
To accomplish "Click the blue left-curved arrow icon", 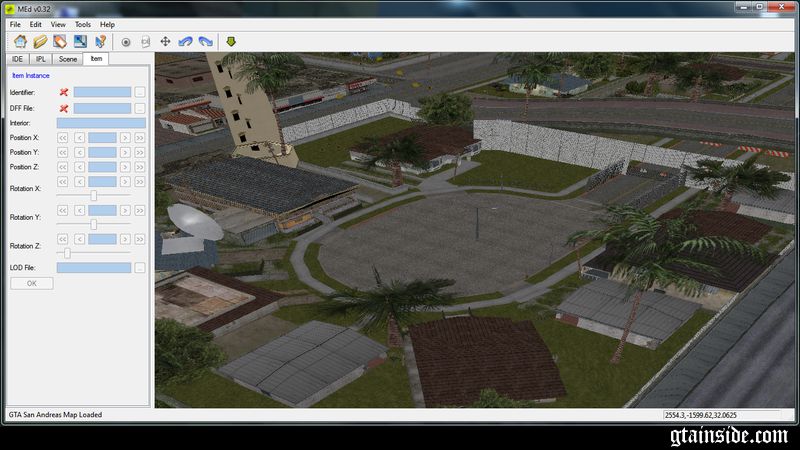I will point(185,41).
